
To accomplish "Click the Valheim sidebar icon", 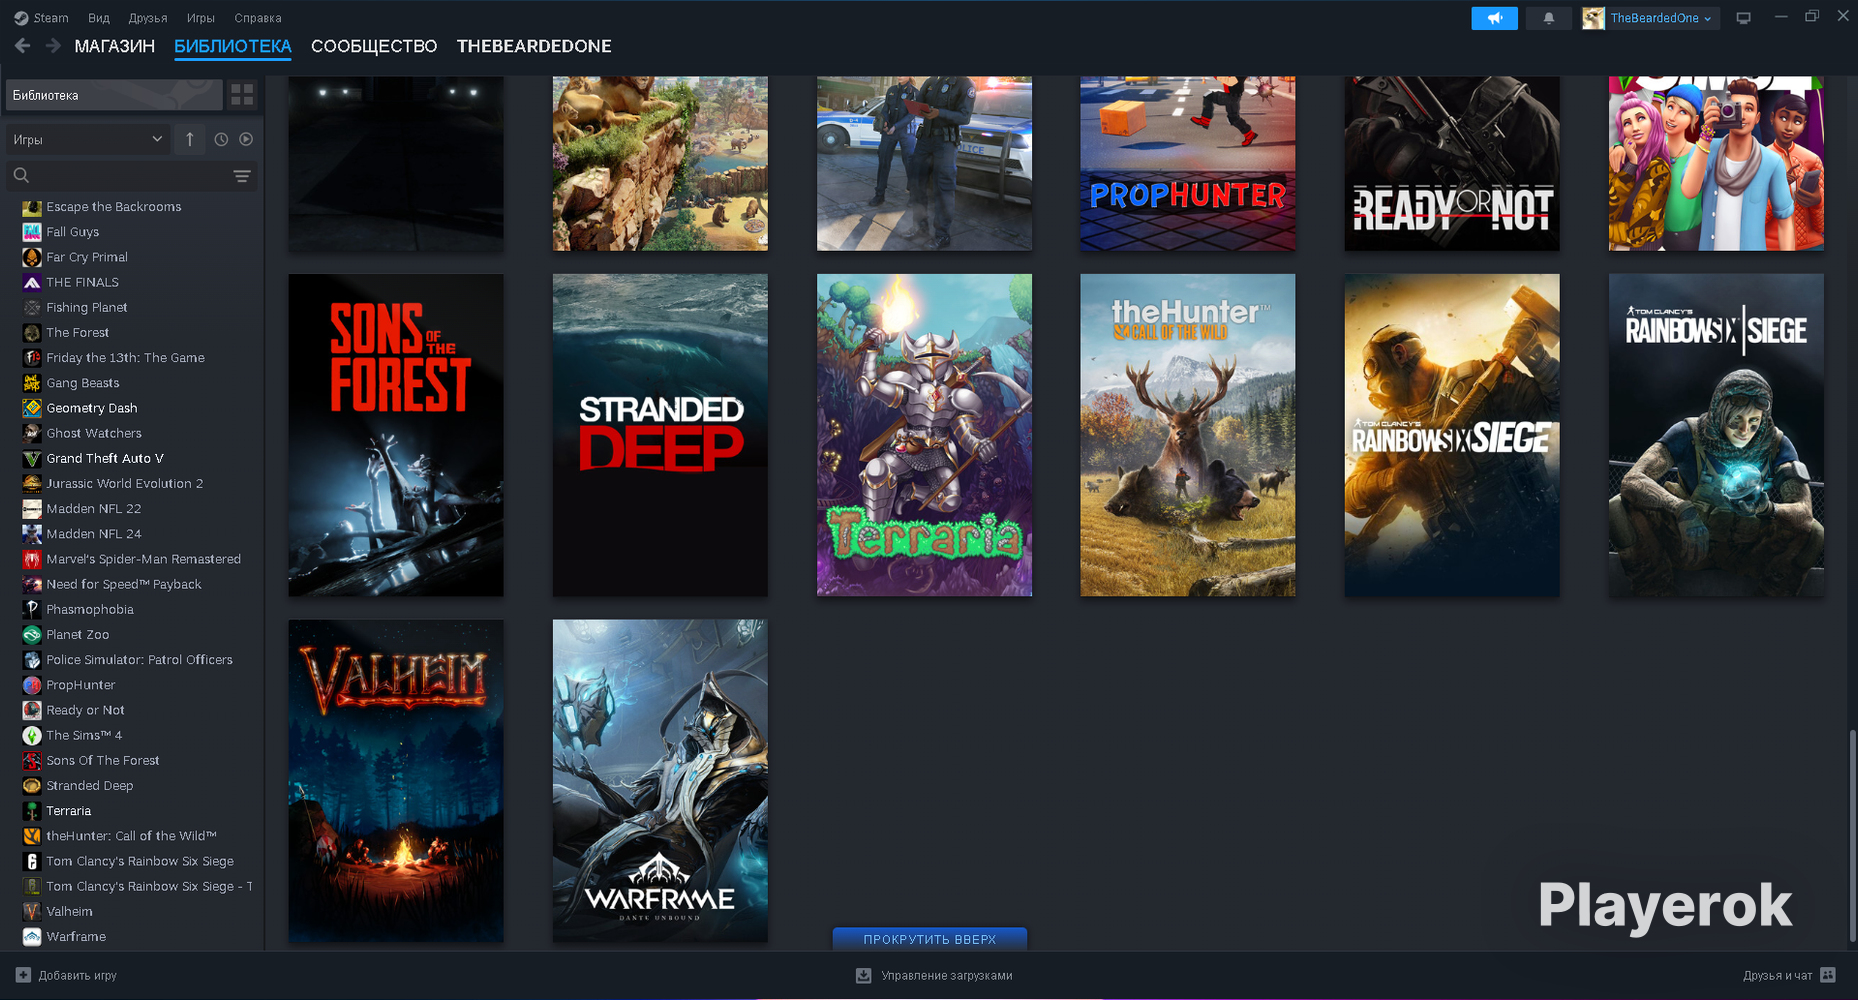I will (x=32, y=911).
